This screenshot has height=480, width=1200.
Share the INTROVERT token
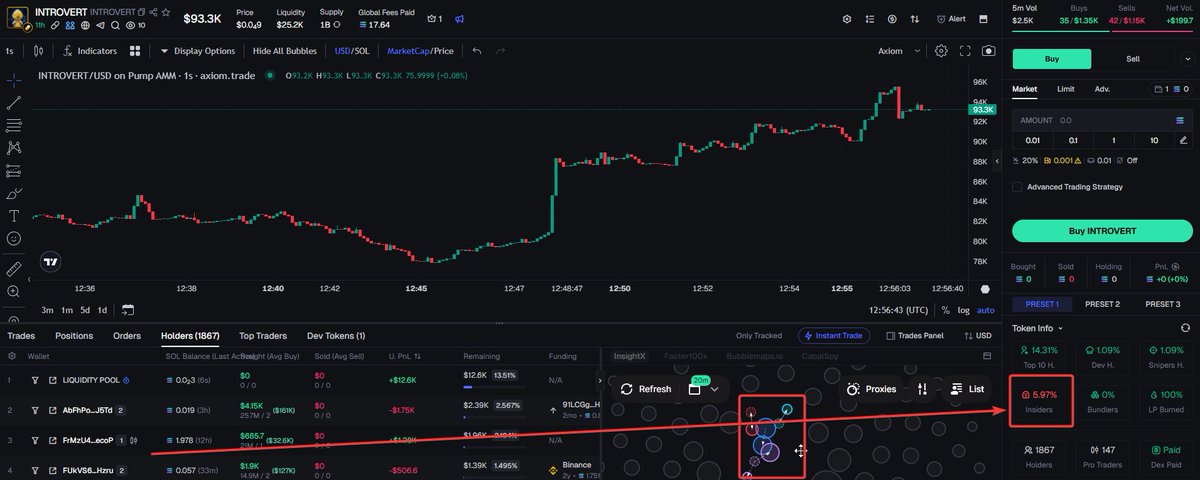coord(152,12)
